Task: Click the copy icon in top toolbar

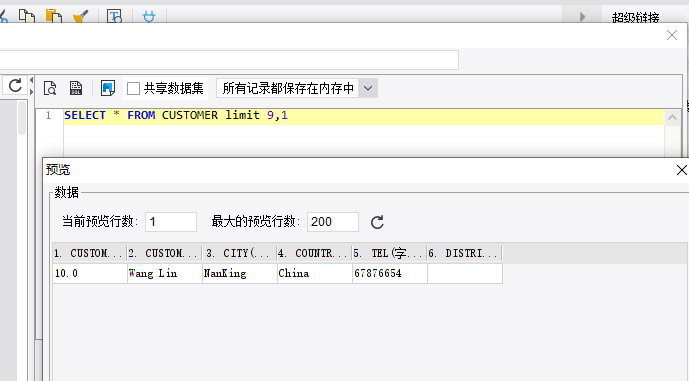Action: pyautogui.click(x=27, y=16)
